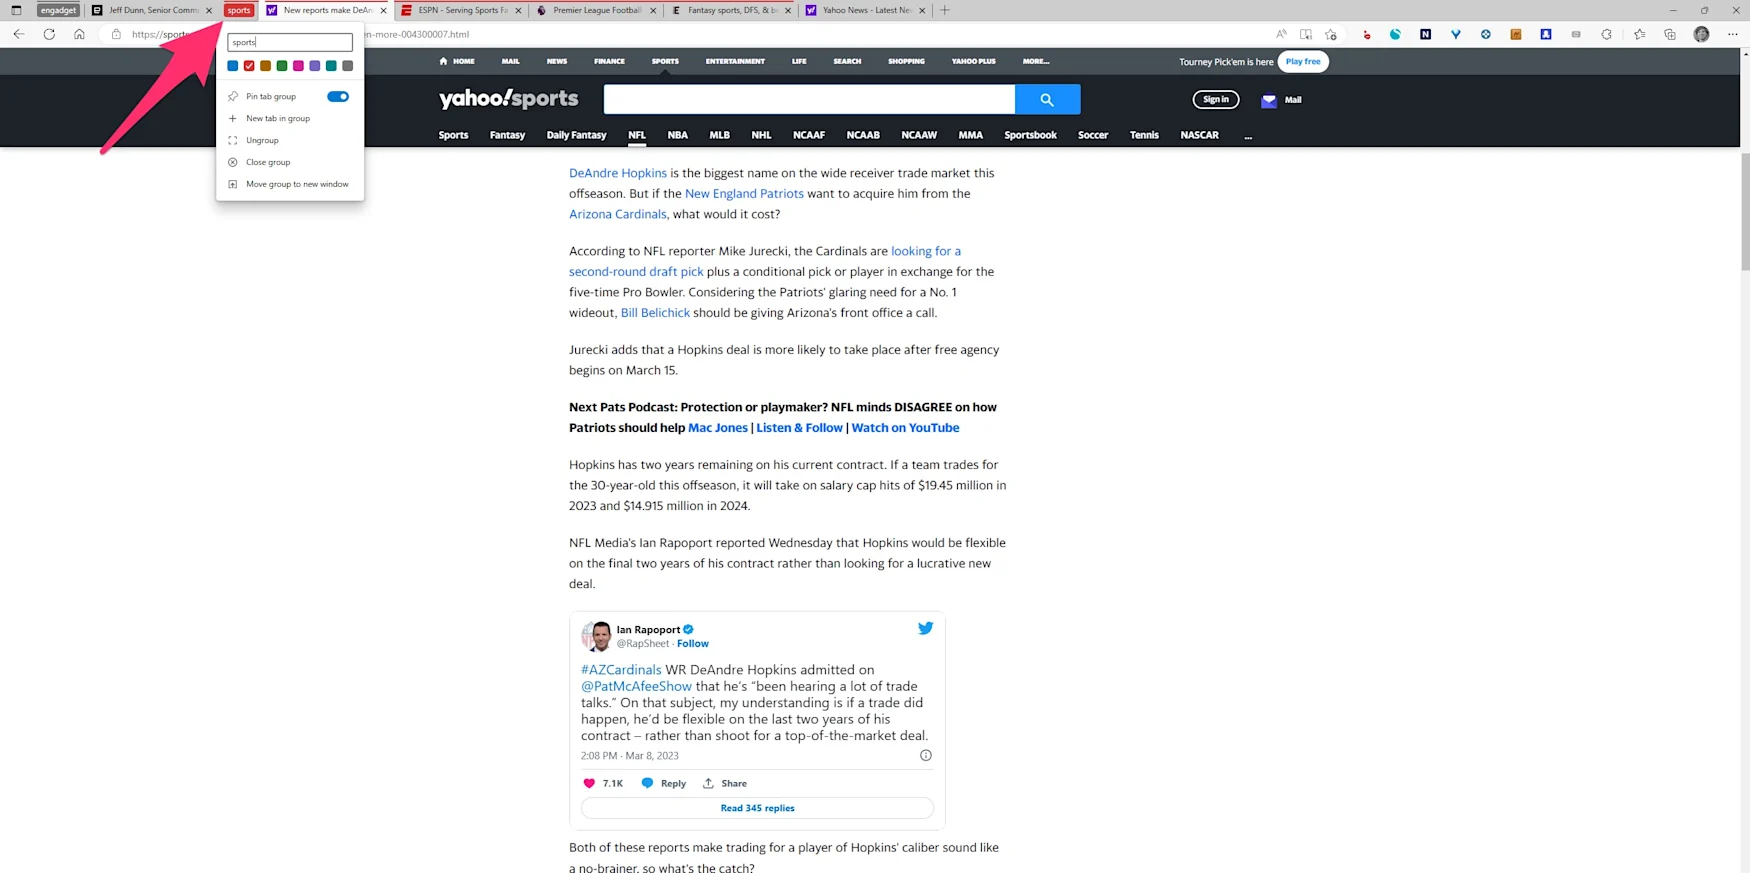This screenshot has width=1750, height=873.
Task: Refresh the page
Action: point(49,34)
